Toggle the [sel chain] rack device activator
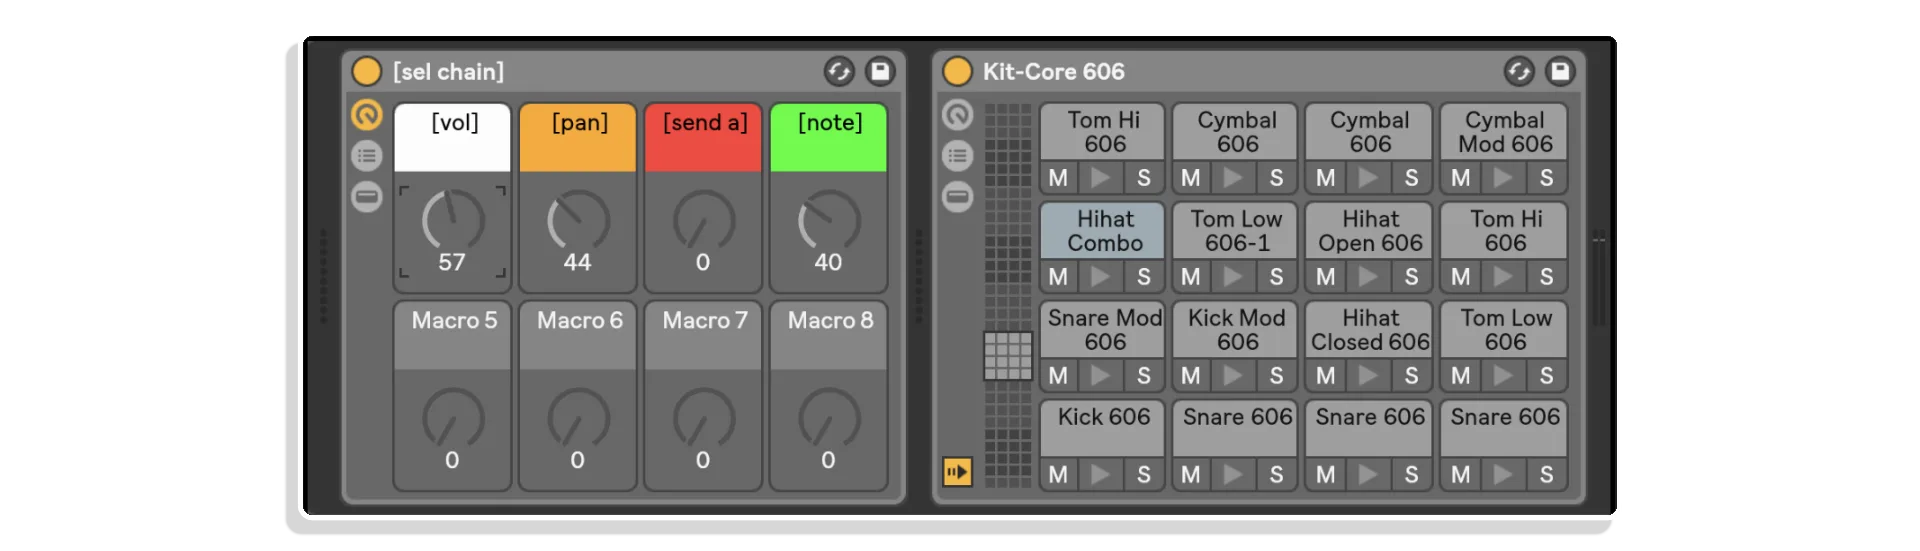This screenshot has width=1920, height=551. tap(367, 72)
